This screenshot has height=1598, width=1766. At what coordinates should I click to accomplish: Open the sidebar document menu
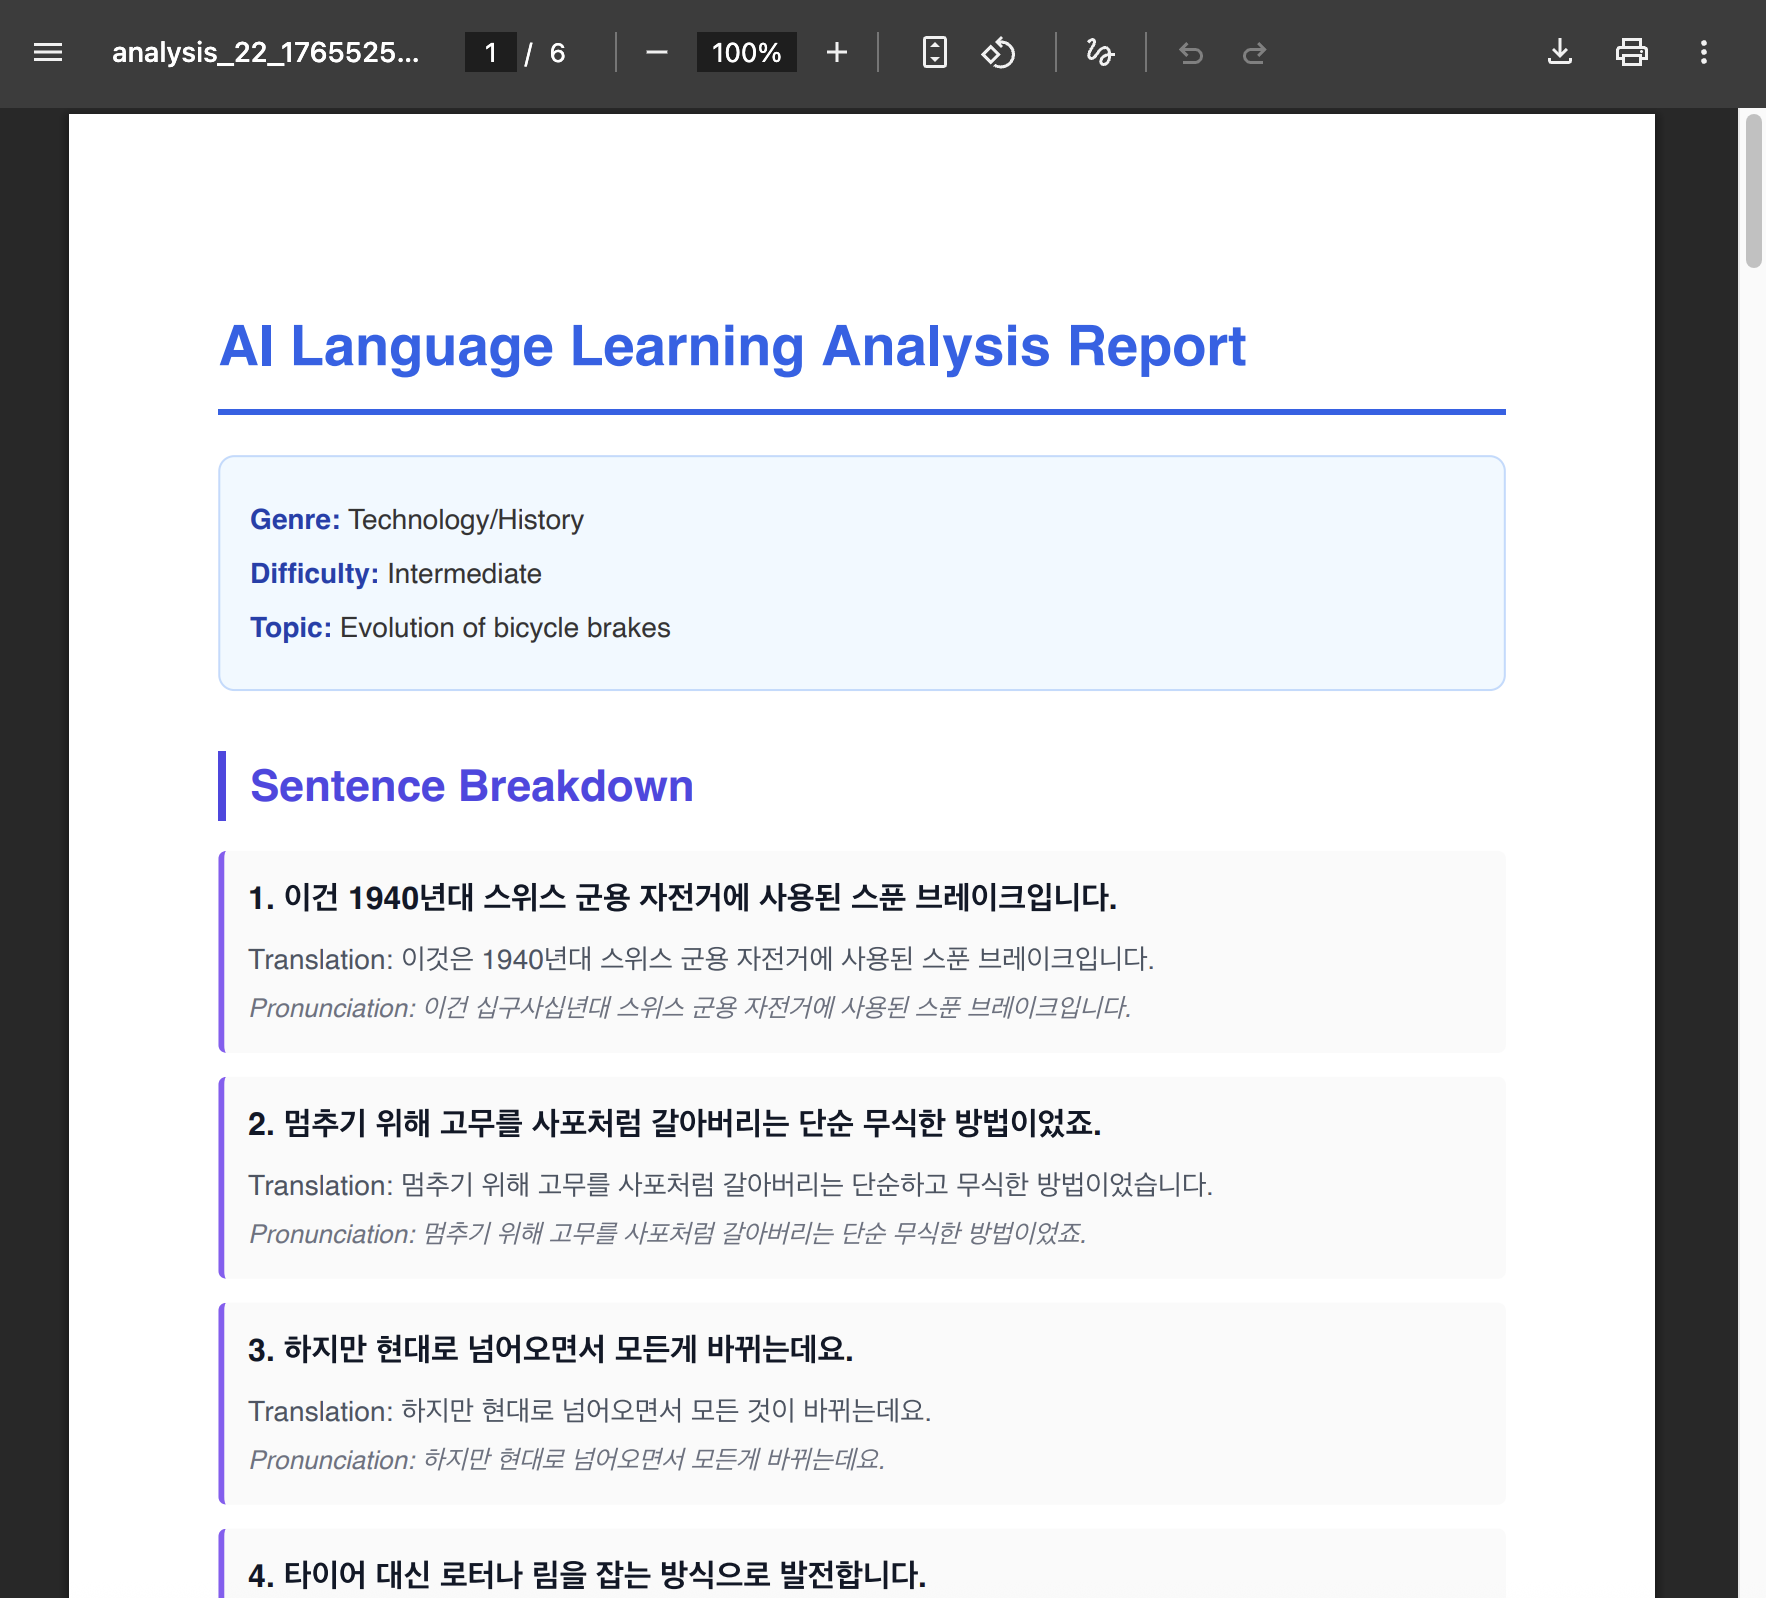pos(48,52)
